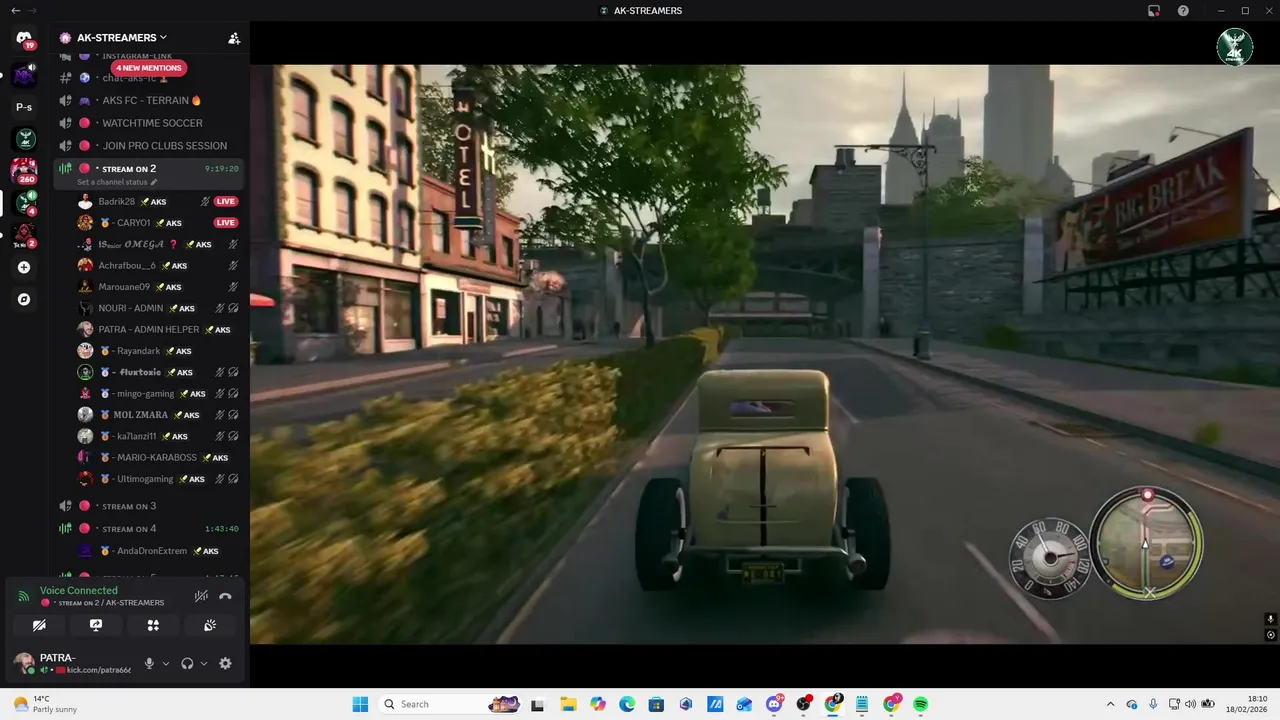Turn on camera button
The width and height of the screenshot is (1280, 720).
[39, 625]
